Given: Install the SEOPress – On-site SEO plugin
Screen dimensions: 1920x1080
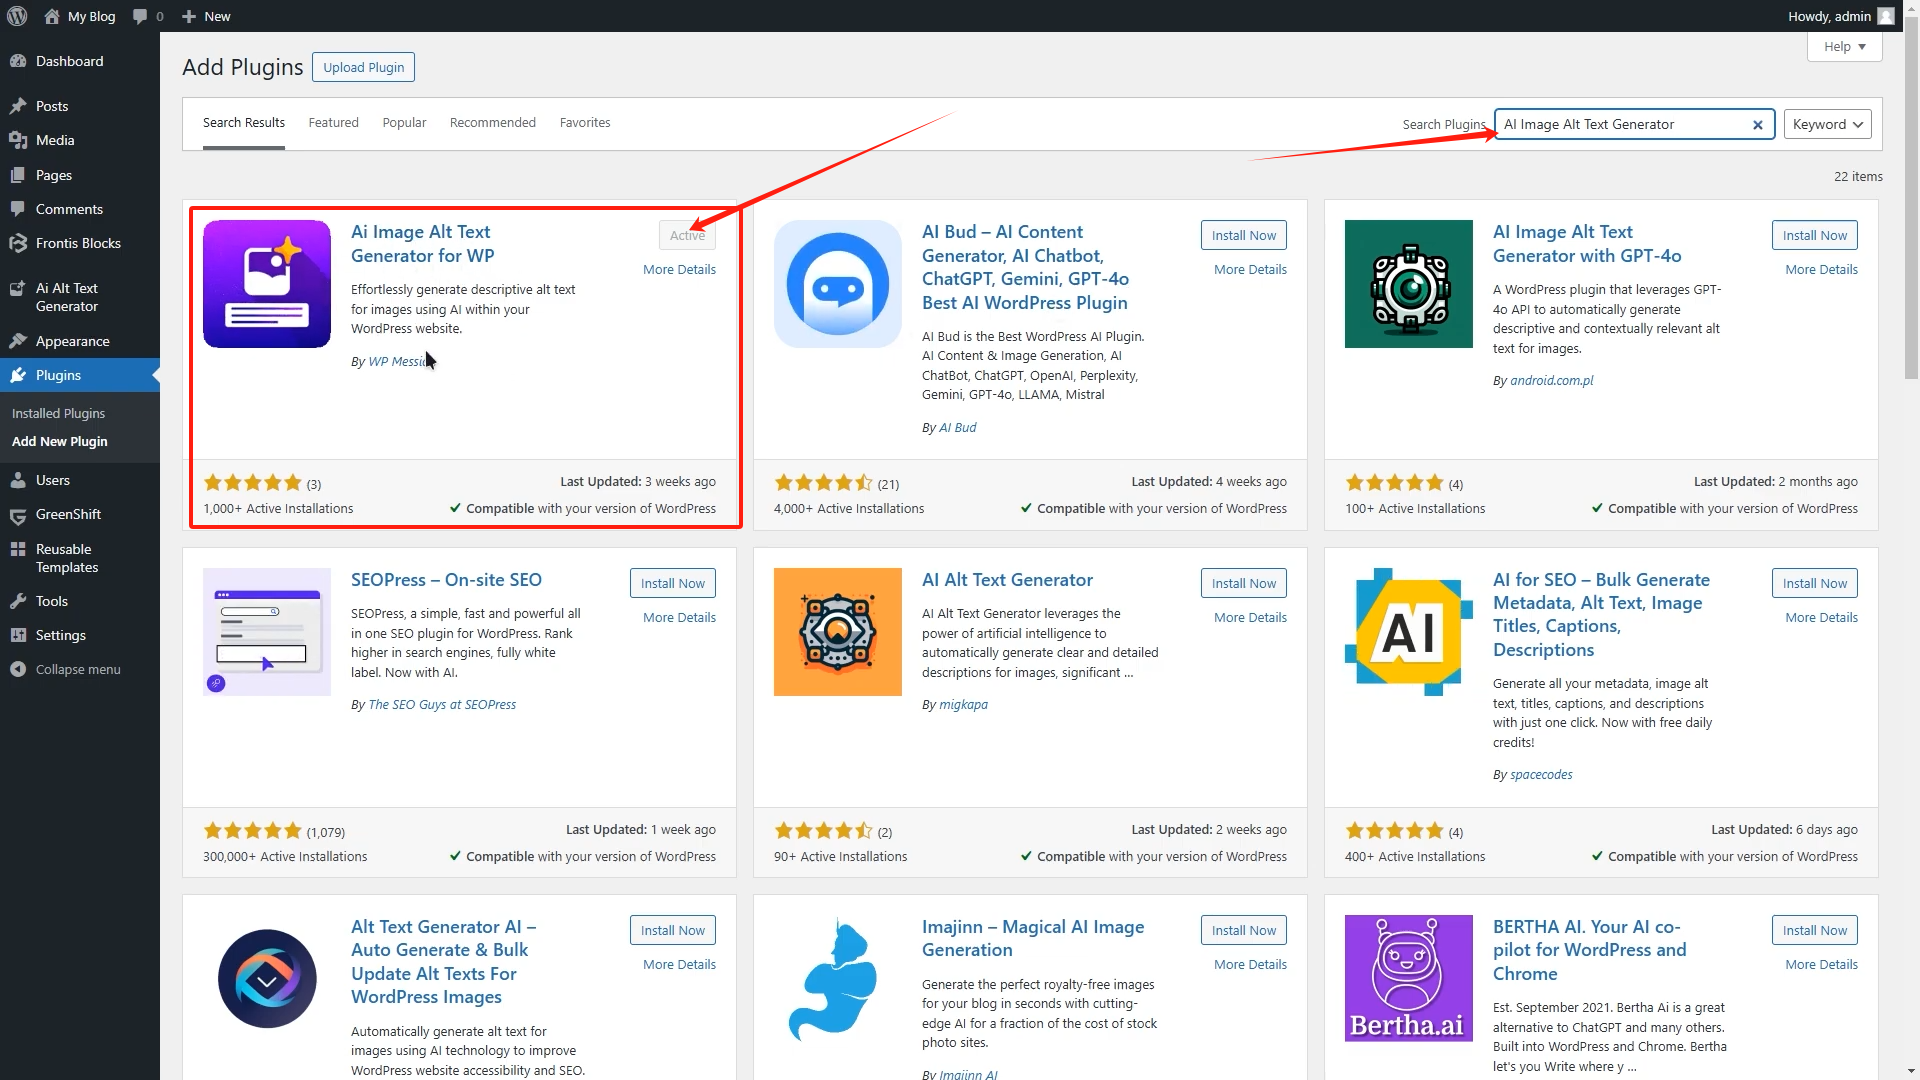Looking at the screenshot, I should [672, 583].
